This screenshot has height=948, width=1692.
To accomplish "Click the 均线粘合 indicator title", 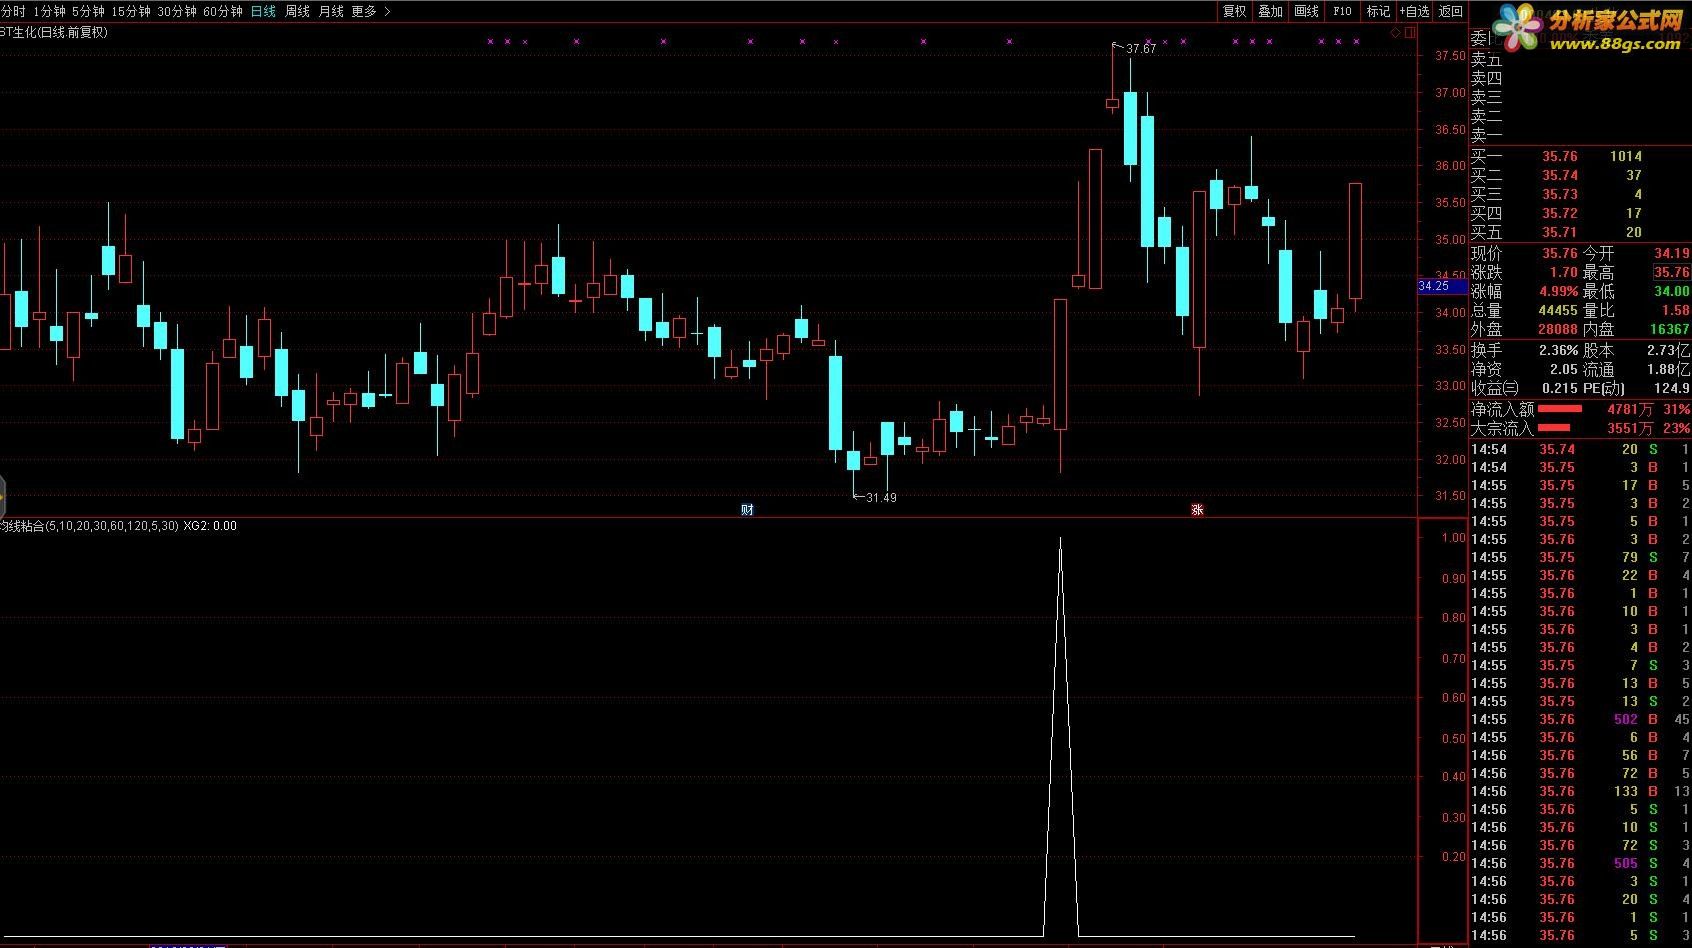I will (89, 526).
